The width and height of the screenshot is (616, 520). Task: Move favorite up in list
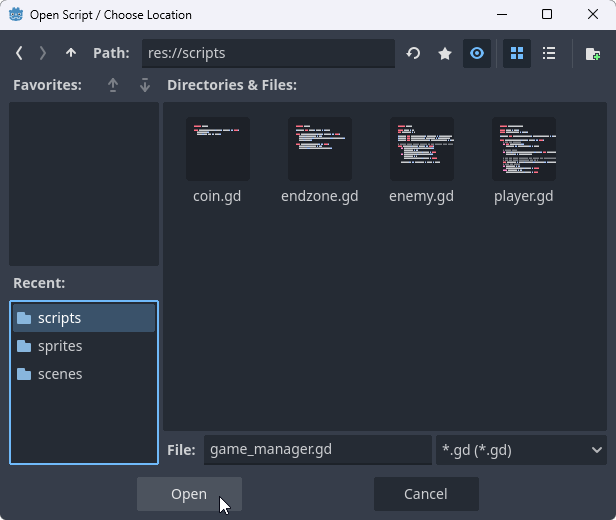click(x=112, y=86)
